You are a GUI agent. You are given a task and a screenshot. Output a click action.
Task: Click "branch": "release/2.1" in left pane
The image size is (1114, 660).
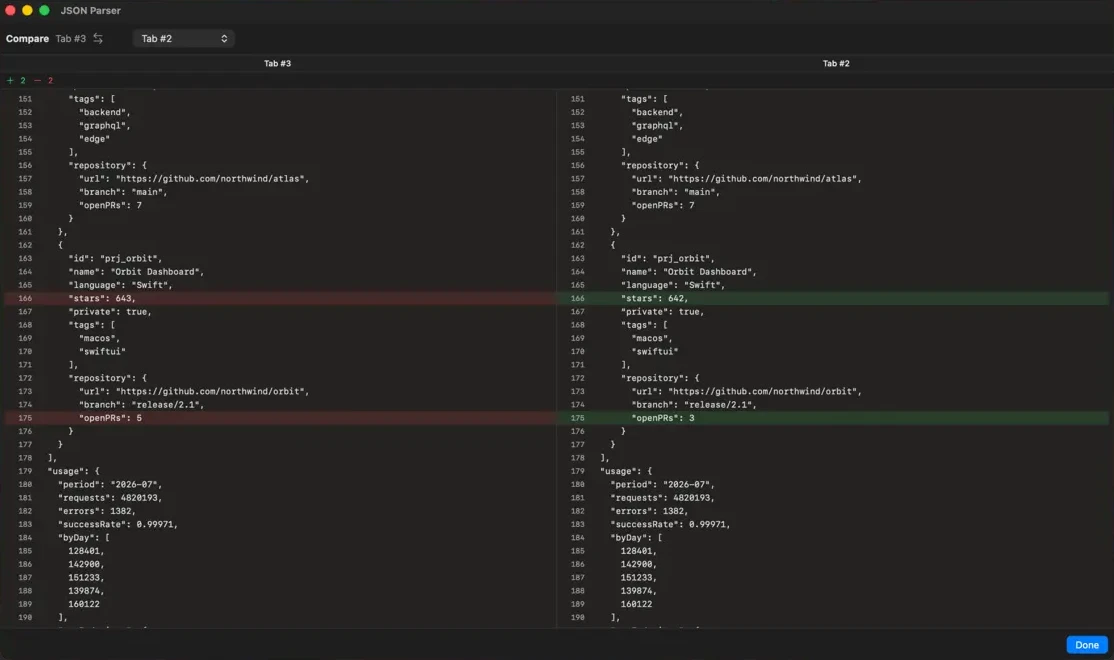point(141,404)
